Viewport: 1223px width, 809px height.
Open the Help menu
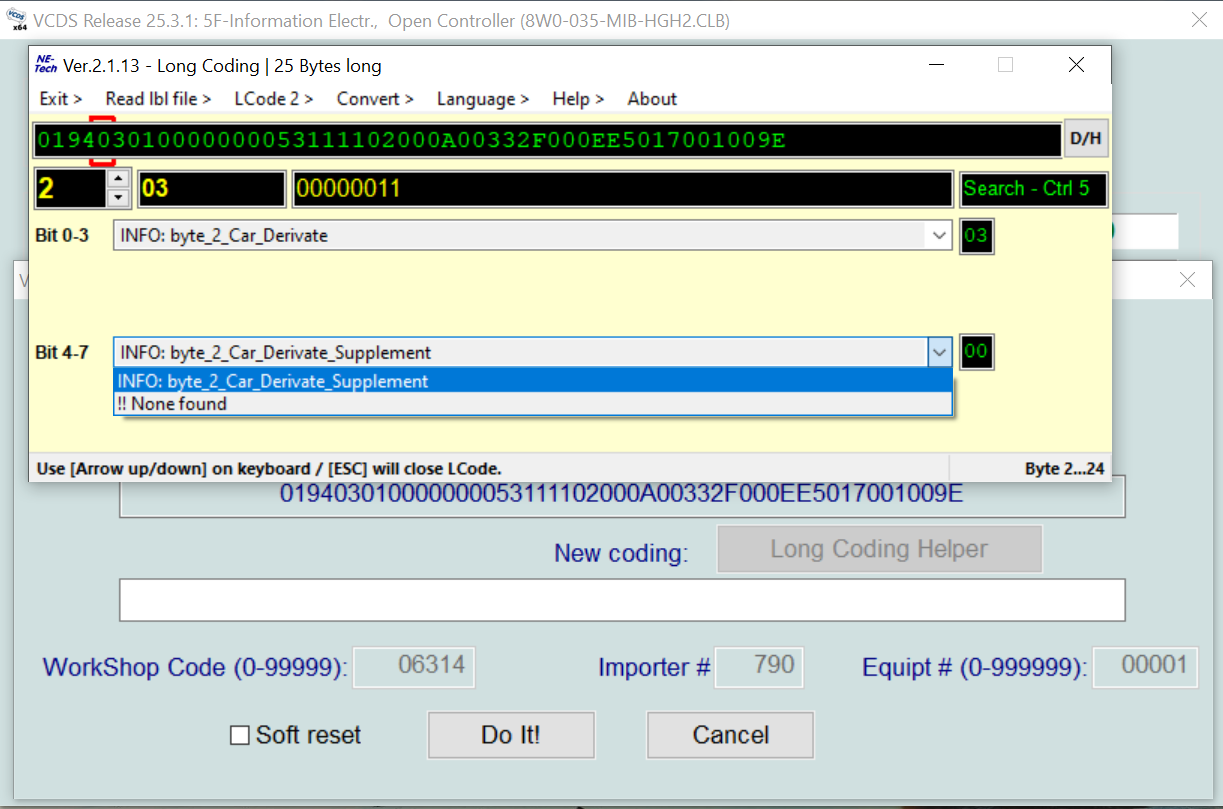coord(578,99)
